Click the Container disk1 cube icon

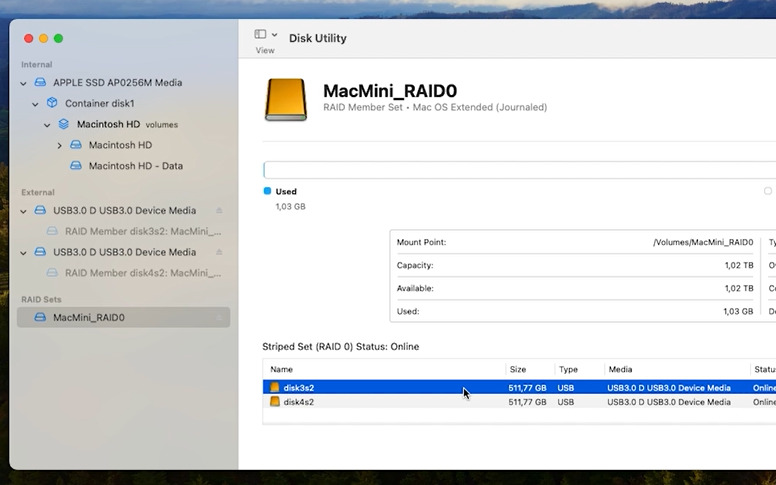pyautogui.click(x=52, y=102)
